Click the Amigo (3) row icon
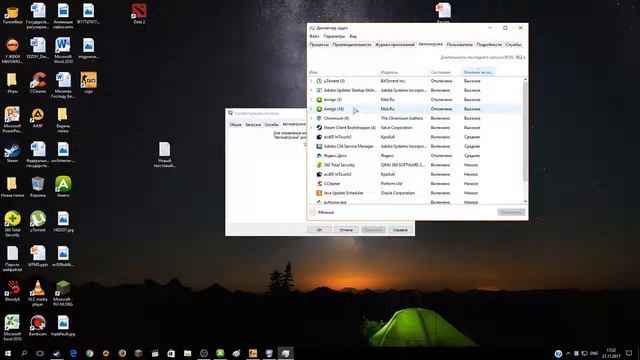 319,100
